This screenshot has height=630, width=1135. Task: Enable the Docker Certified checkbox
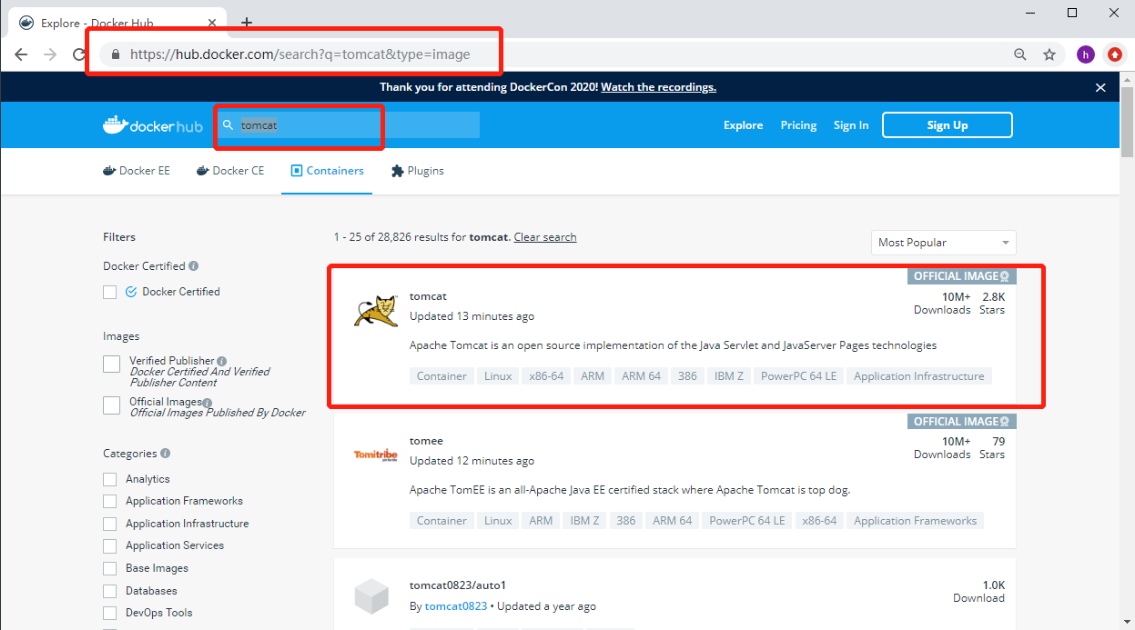coord(110,292)
